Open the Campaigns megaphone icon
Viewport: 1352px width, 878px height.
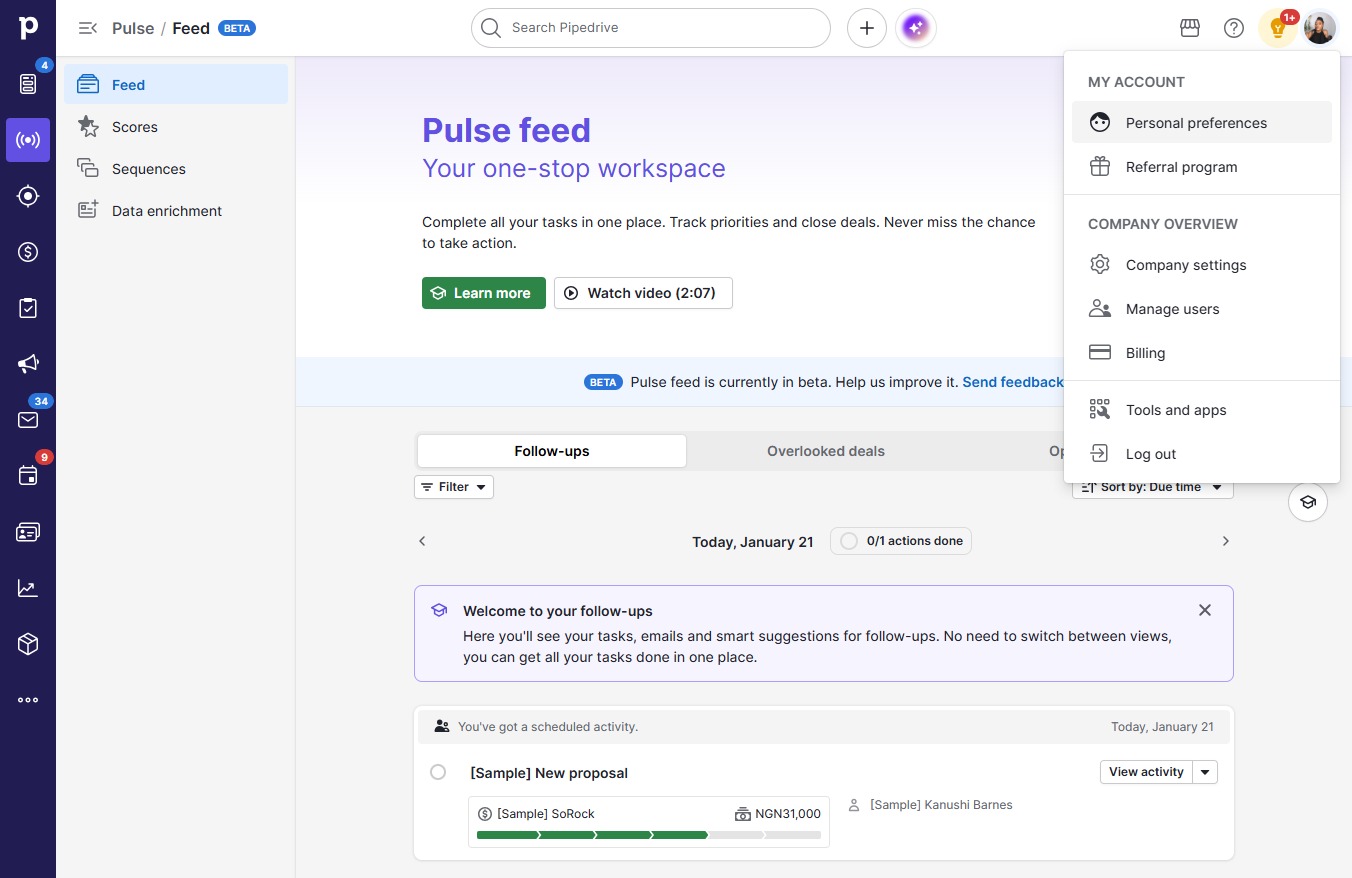[x=28, y=364]
